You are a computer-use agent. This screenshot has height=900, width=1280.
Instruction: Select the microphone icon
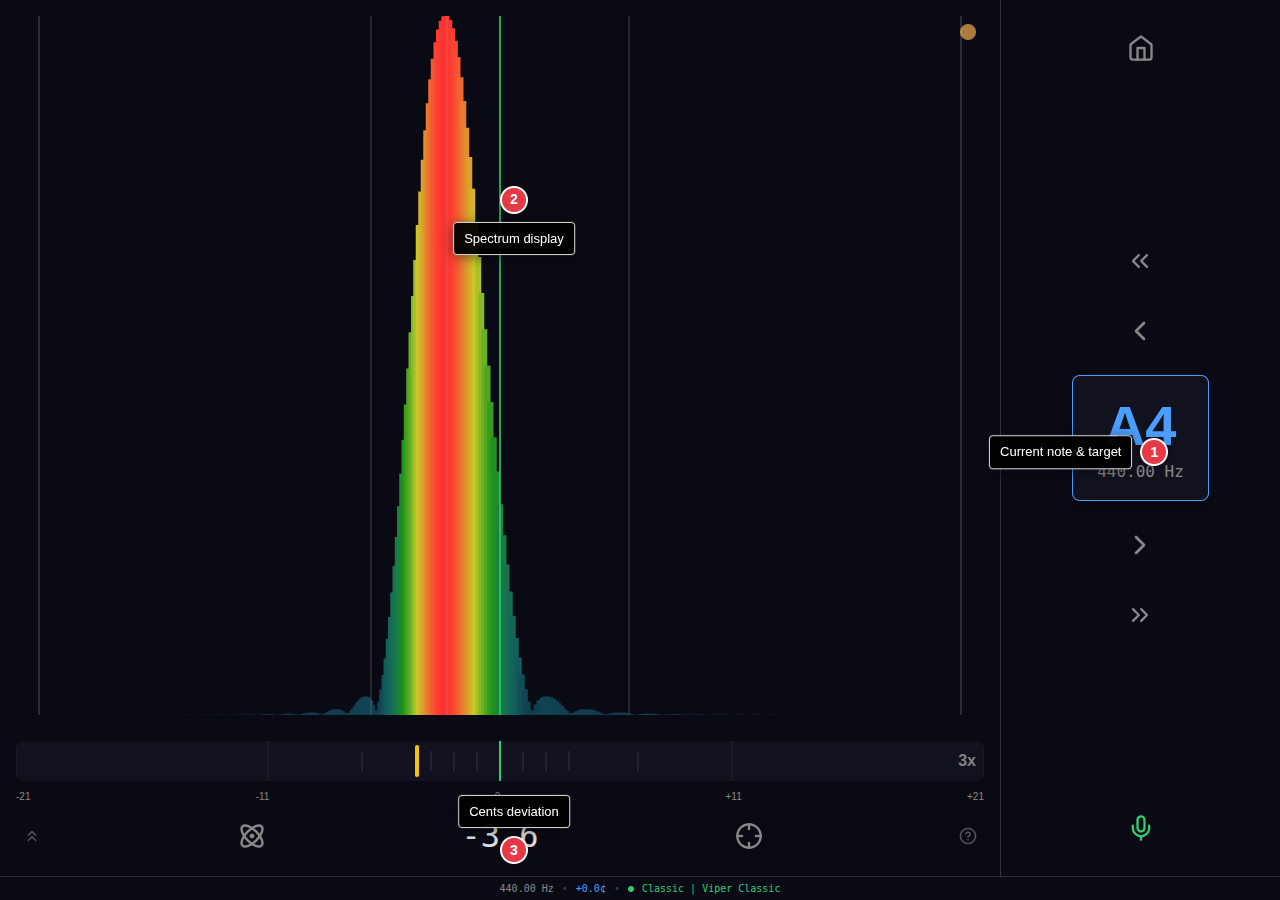point(1140,828)
